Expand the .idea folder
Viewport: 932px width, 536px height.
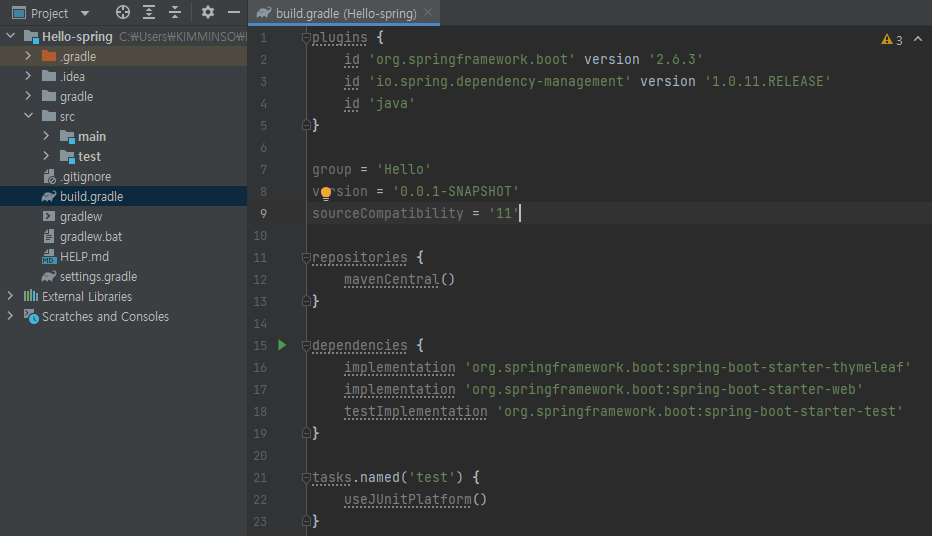(28, 76)
